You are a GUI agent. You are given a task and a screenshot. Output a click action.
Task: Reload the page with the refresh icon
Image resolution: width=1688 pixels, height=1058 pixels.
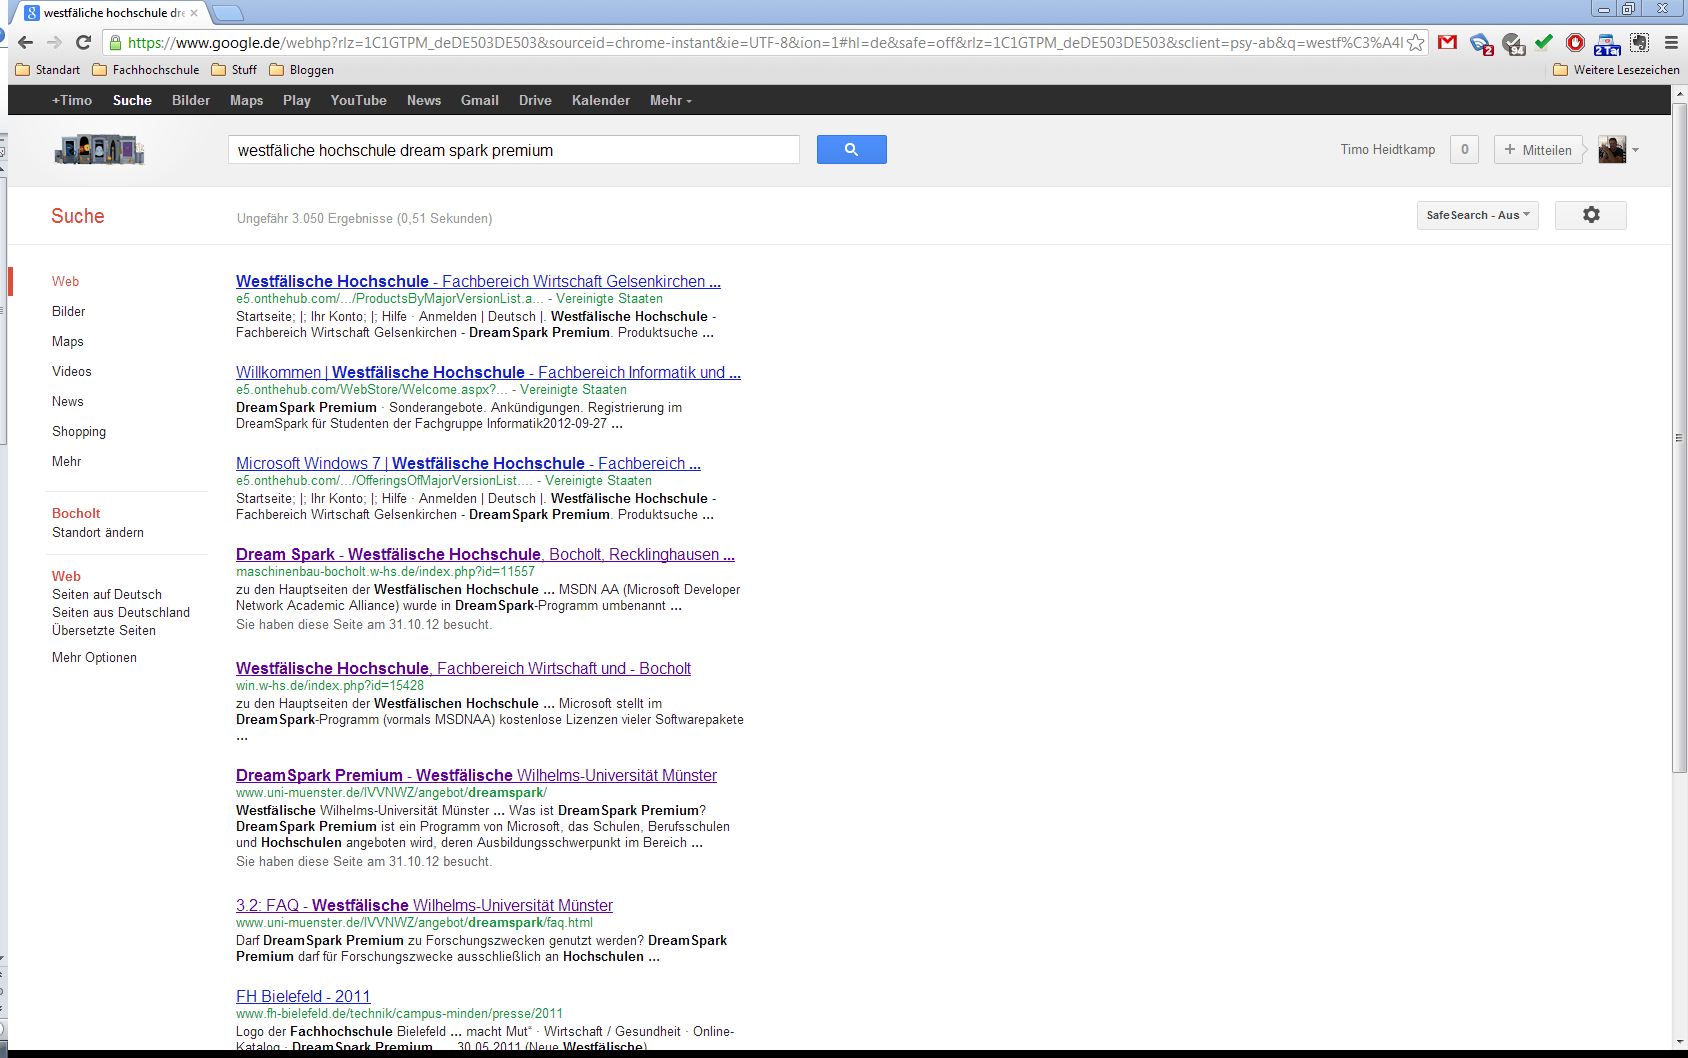[x=84, y=42]
